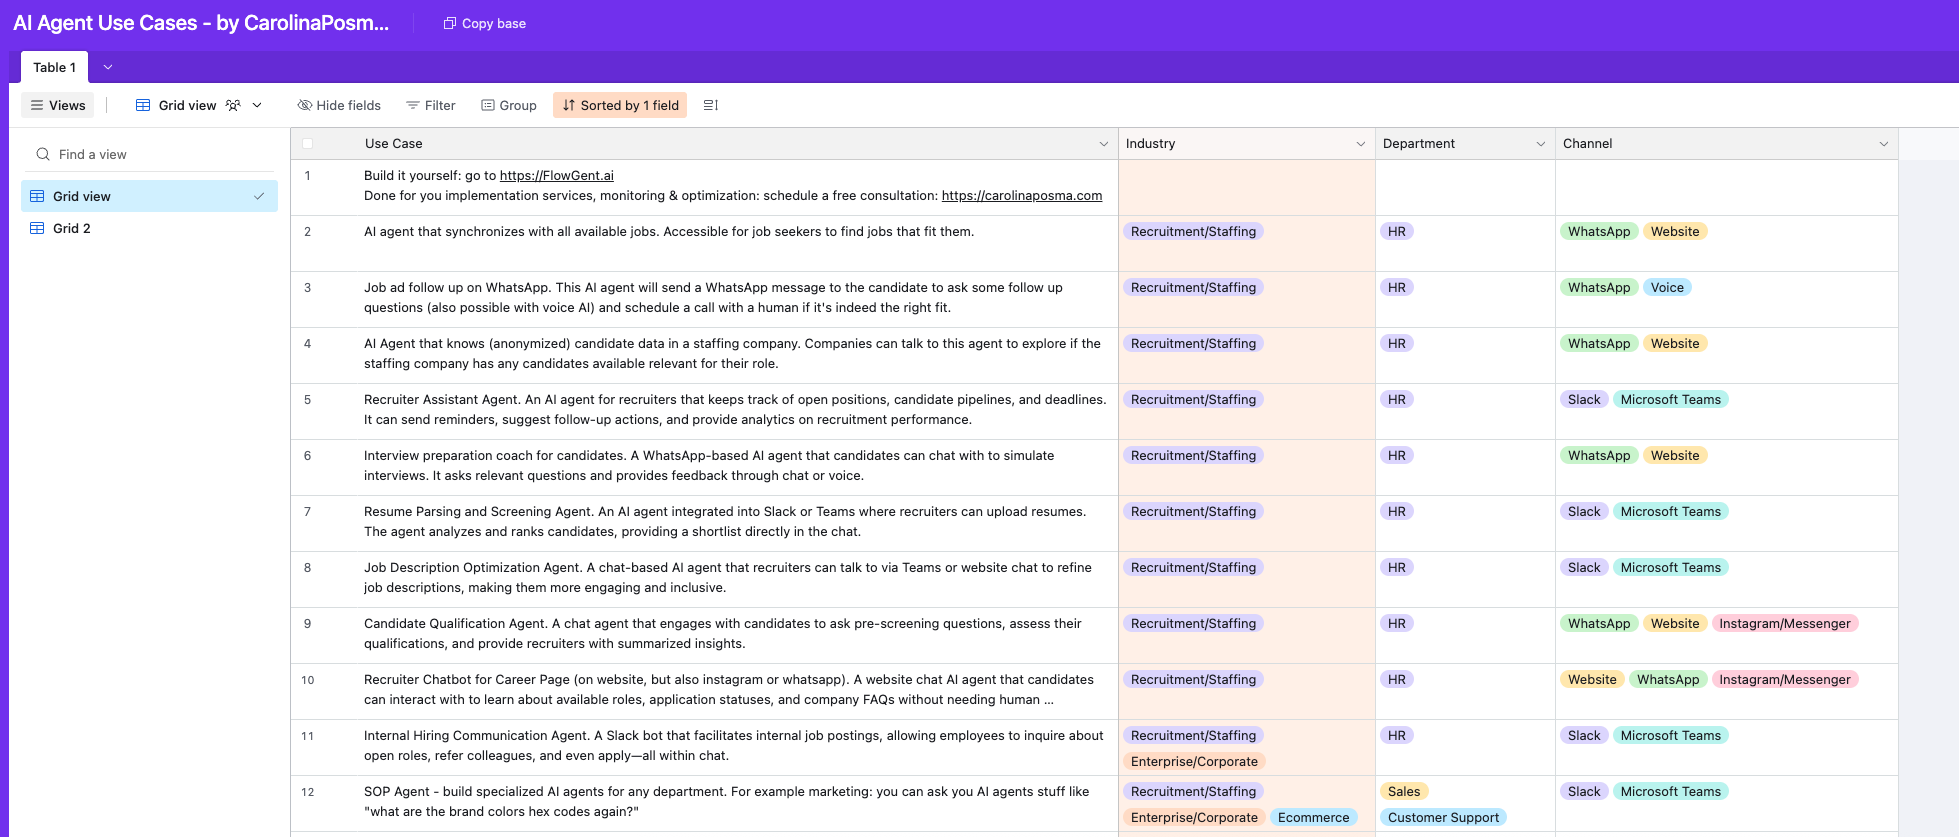
Task: Open the Filter option
Action: click(431, 105)
